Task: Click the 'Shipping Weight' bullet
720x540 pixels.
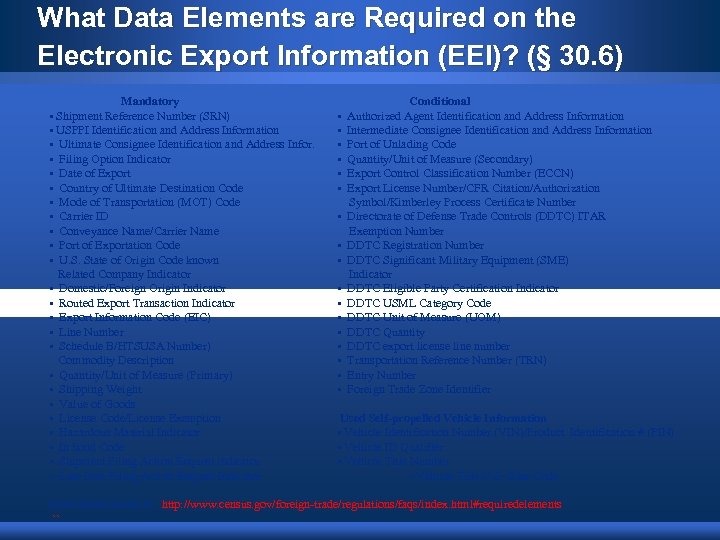Action: click(x=100, y=389)
